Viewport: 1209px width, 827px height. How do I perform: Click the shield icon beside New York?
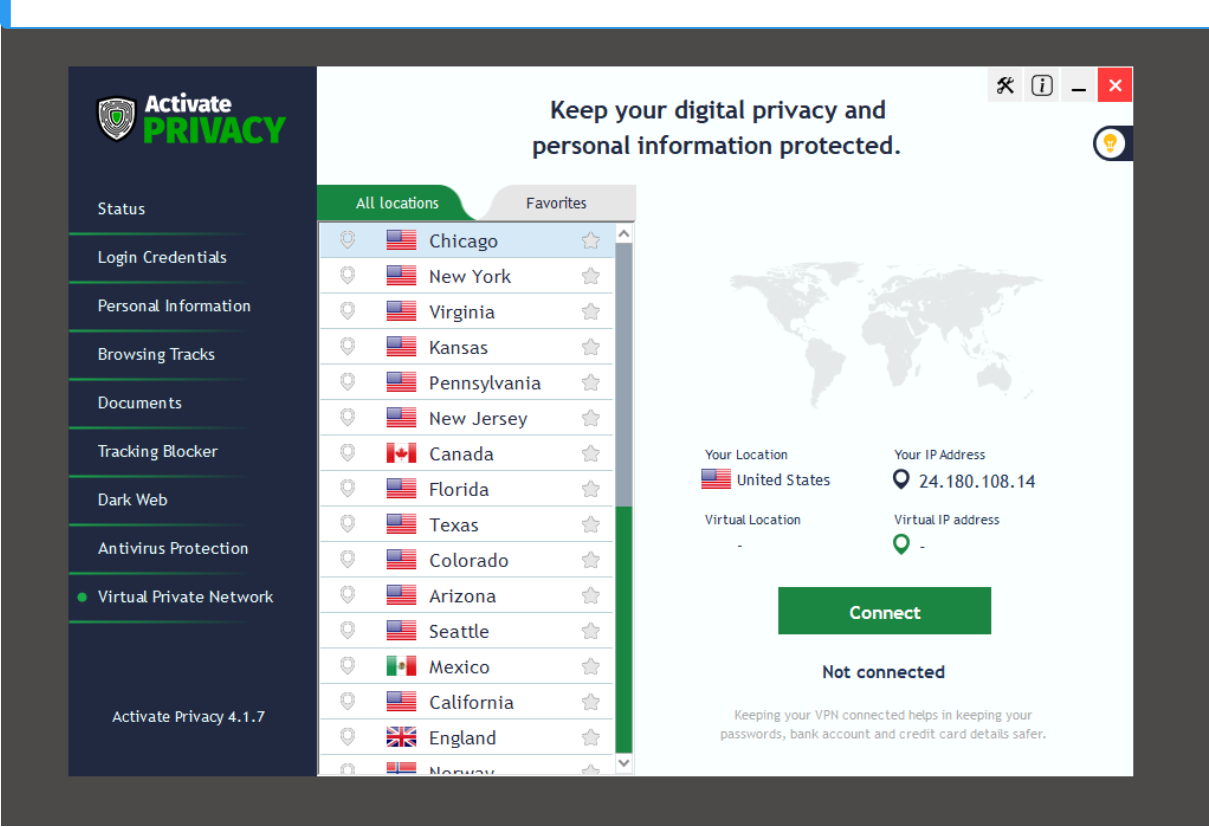[x=348, y=276]
